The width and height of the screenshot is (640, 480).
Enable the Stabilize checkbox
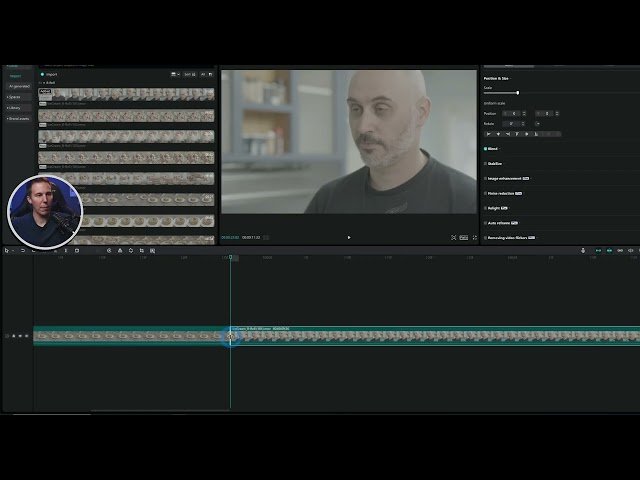486,164
